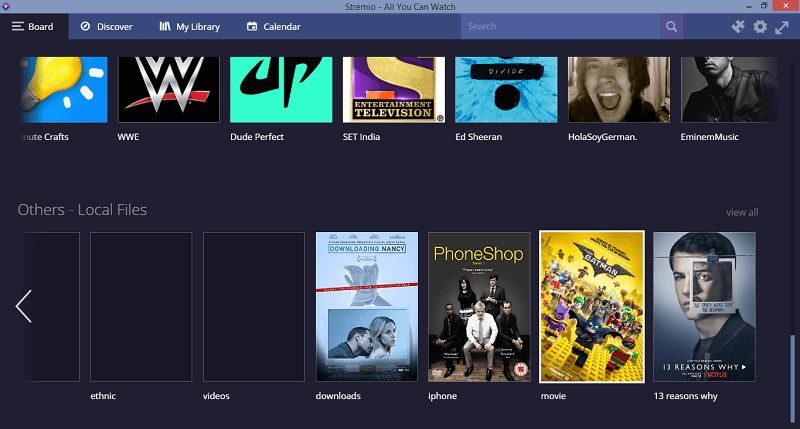Open the WWE channel thumbnail

169,89
